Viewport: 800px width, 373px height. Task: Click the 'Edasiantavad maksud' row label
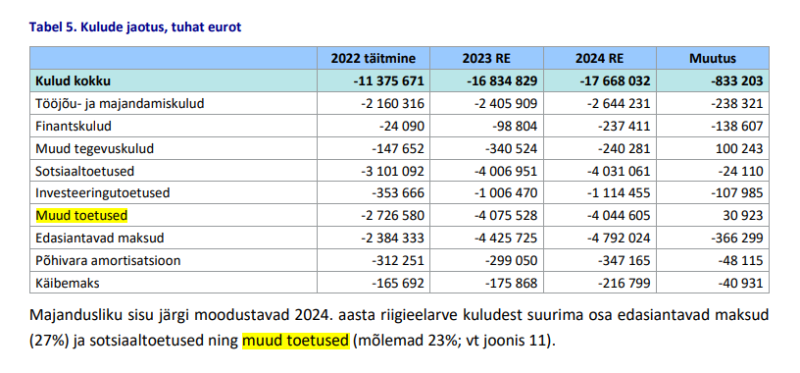tap(100, 238)
